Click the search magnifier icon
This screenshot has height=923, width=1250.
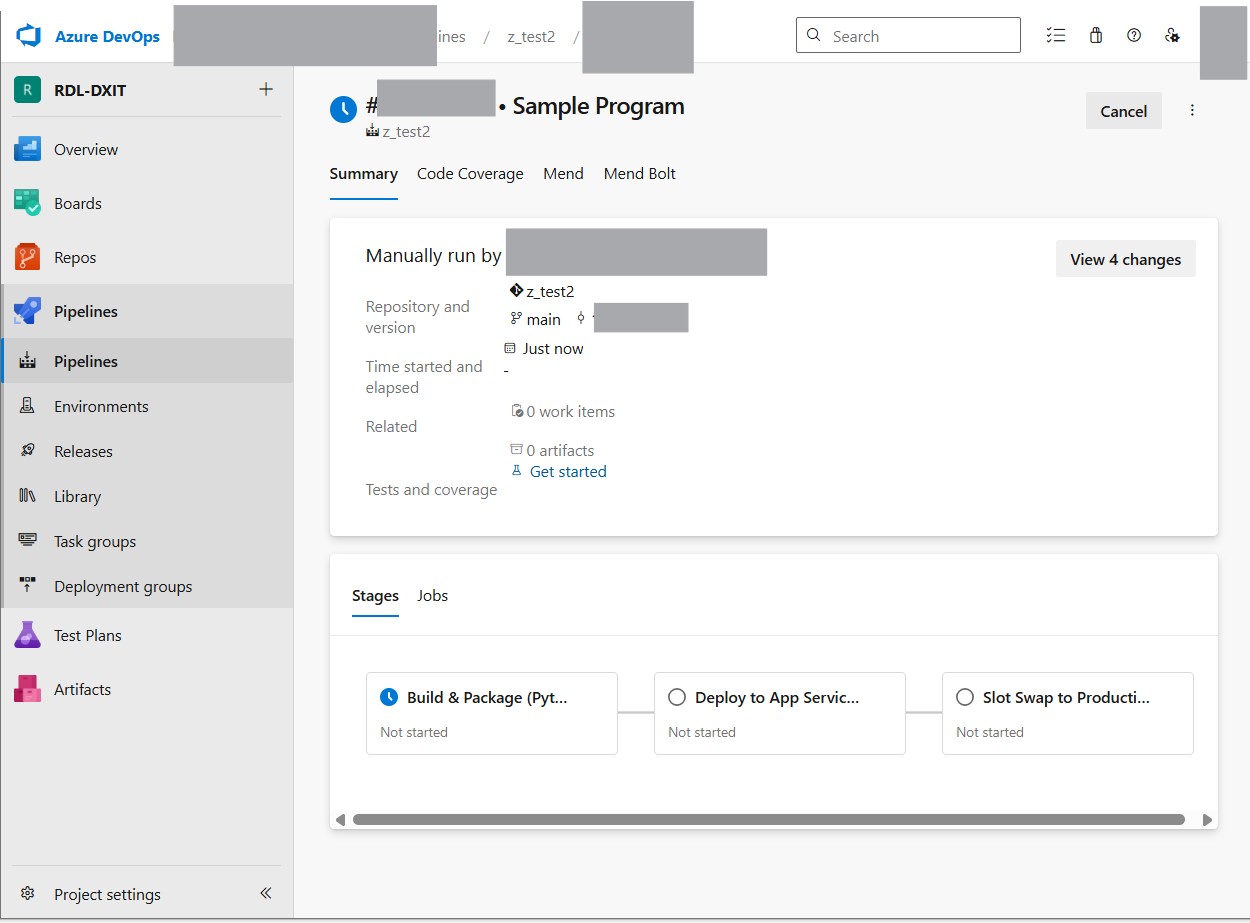pos(814,35)
